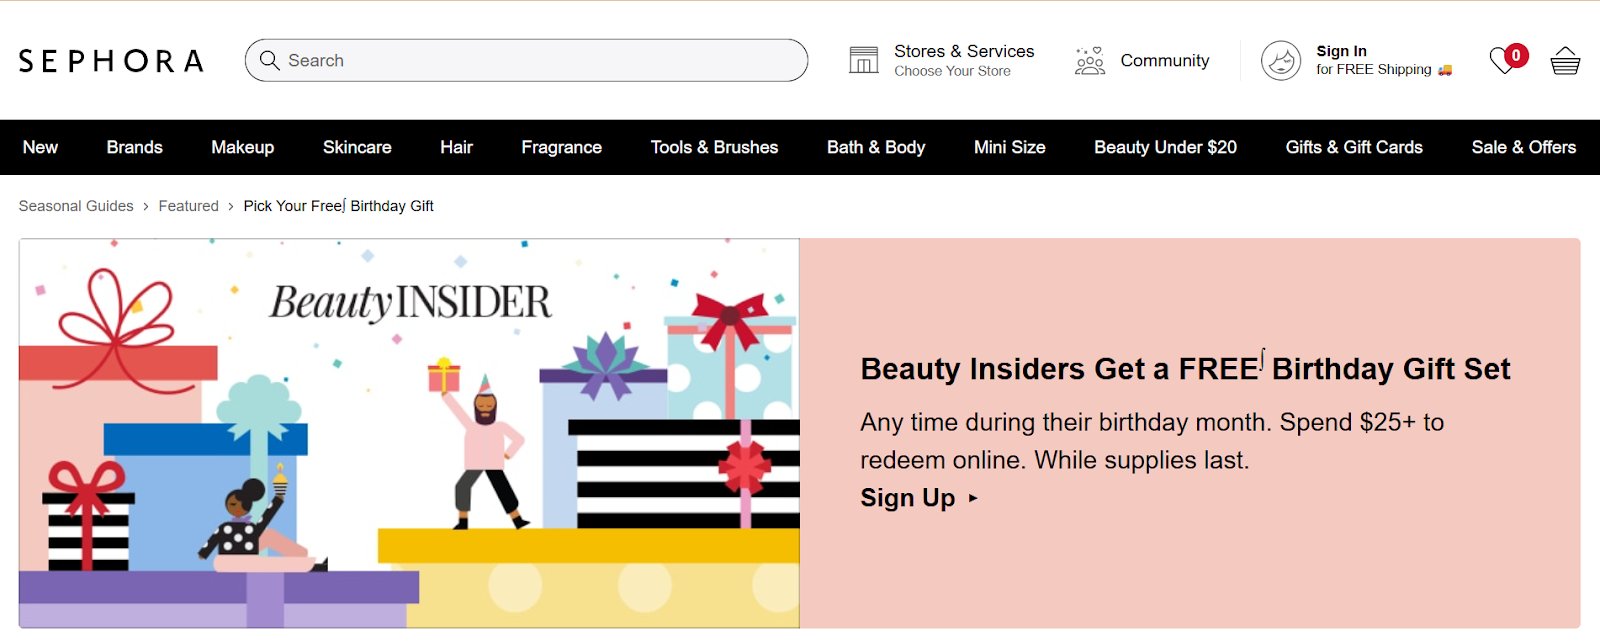Click the Sephora logo
The image size is (1600, 642).
coord(111,61)
